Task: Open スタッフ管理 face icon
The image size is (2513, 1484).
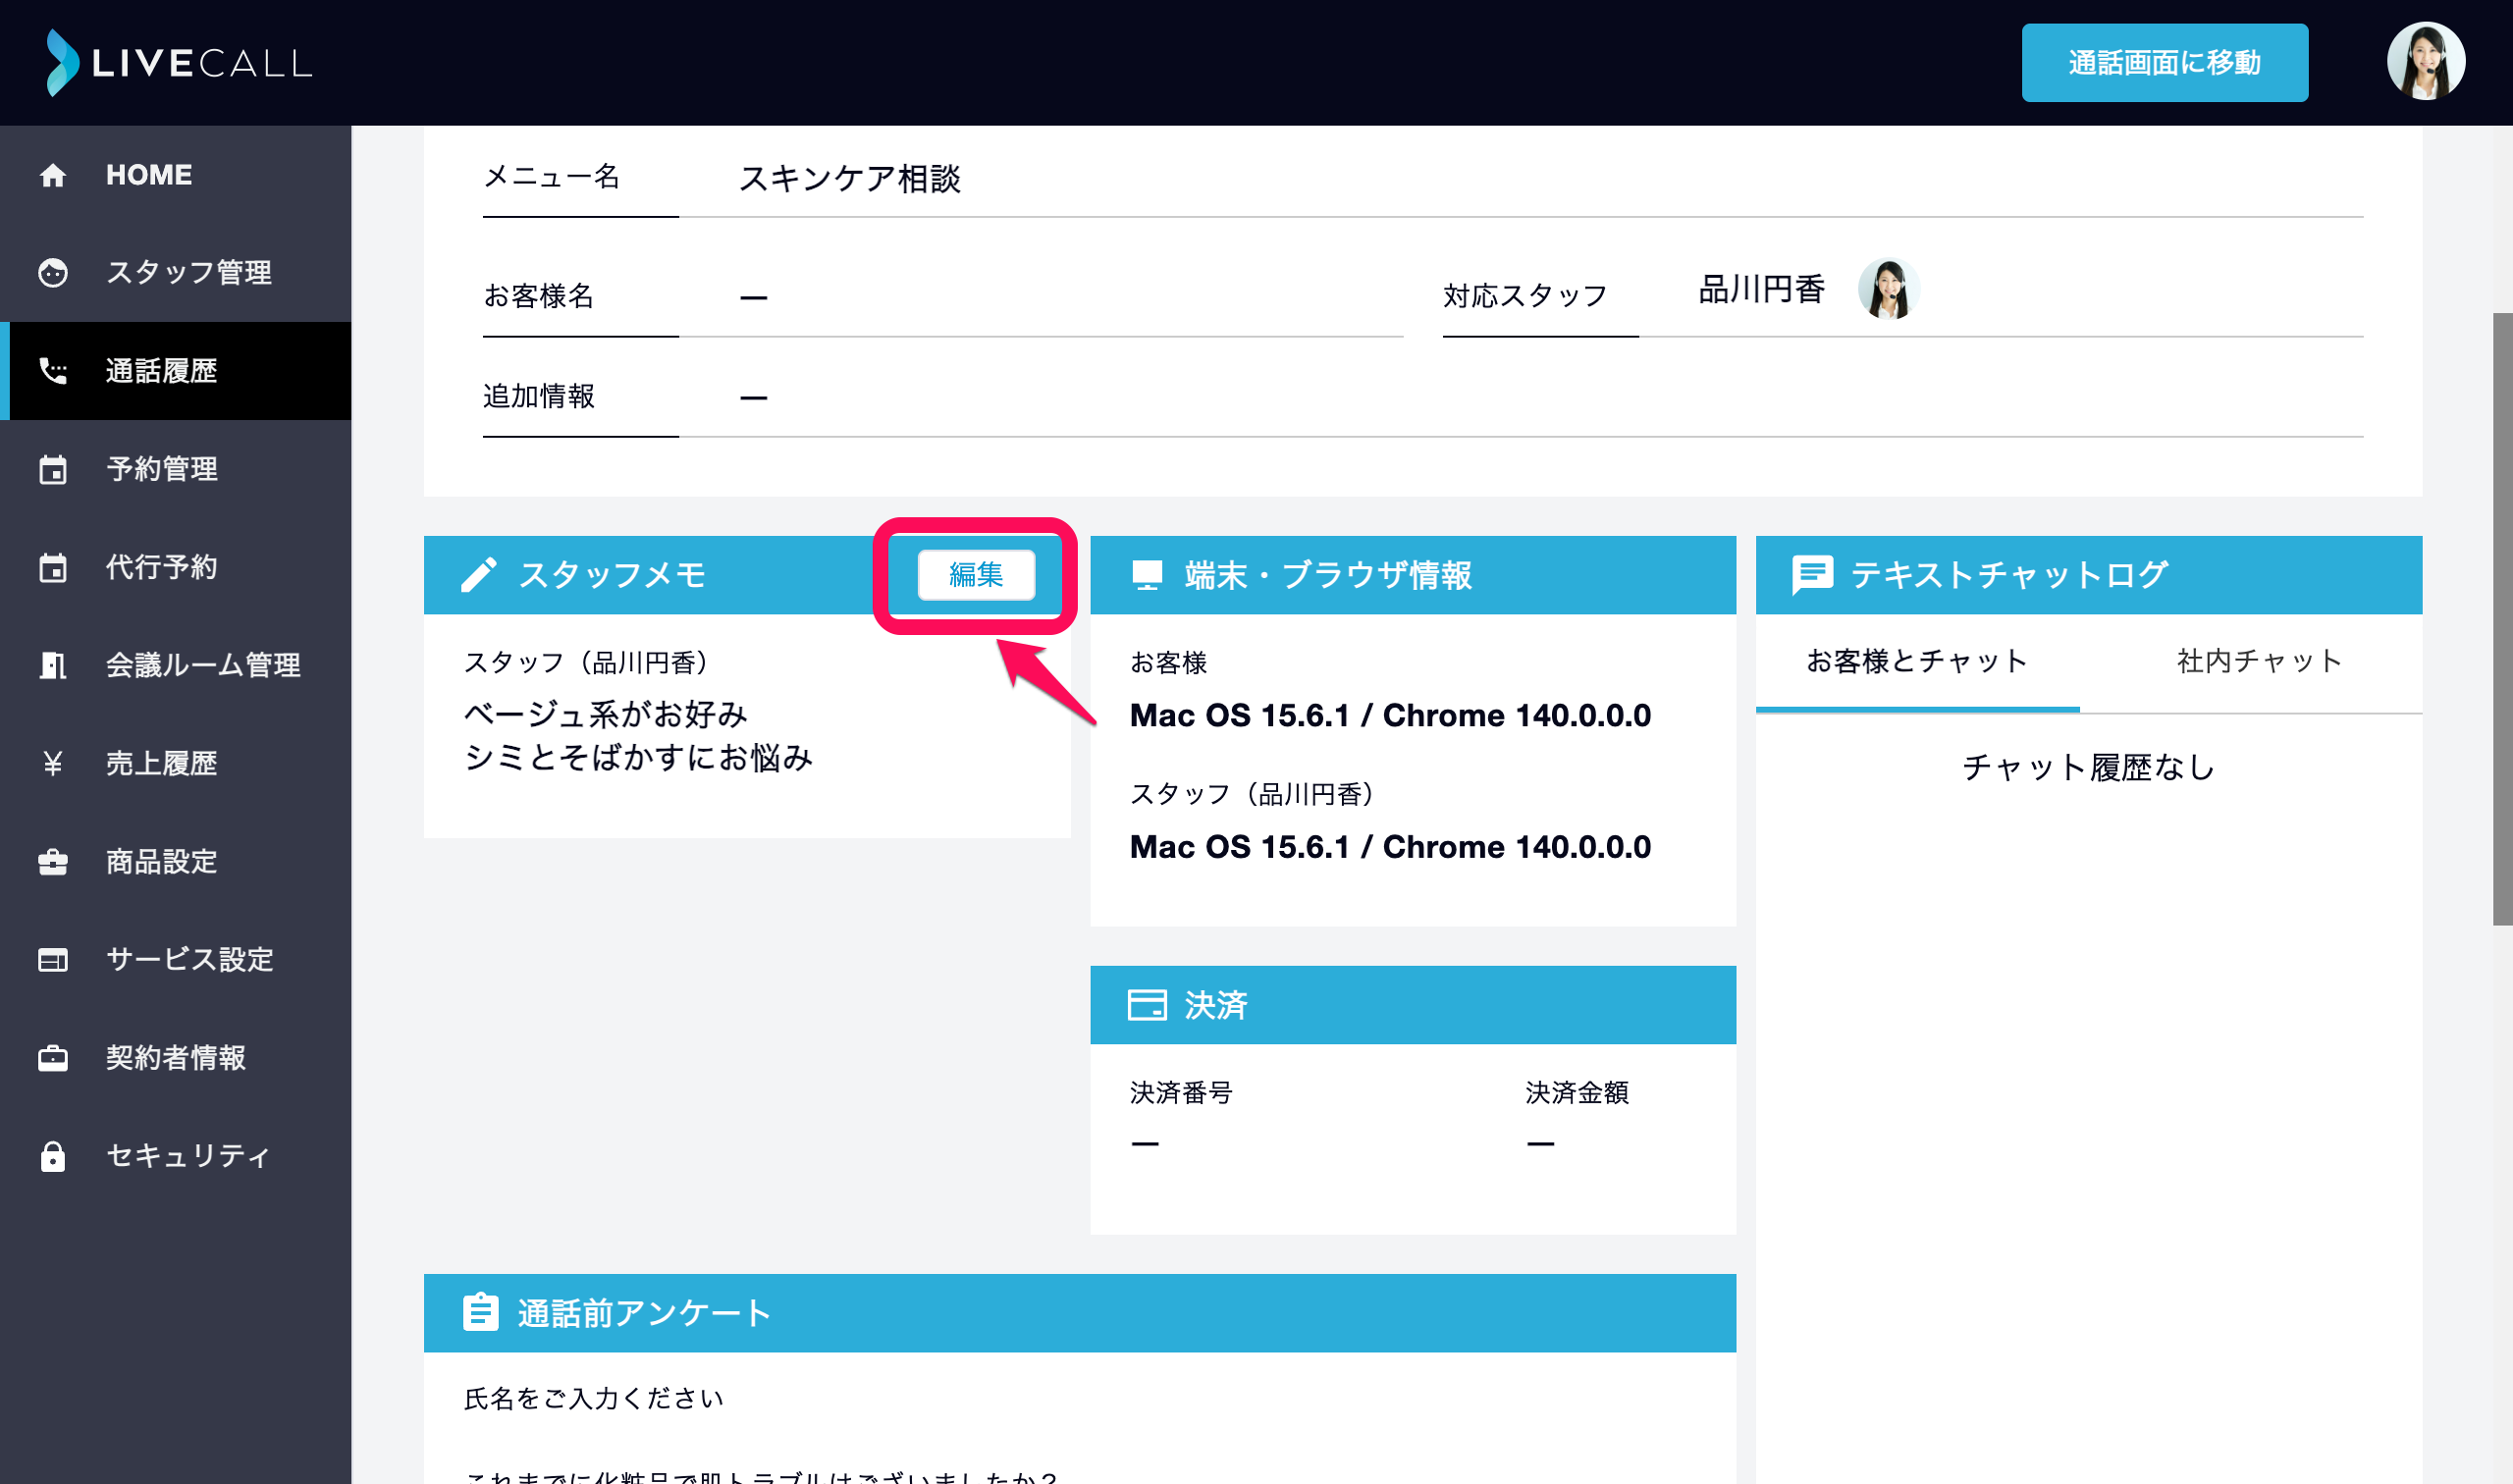Action: click(53, 273)
